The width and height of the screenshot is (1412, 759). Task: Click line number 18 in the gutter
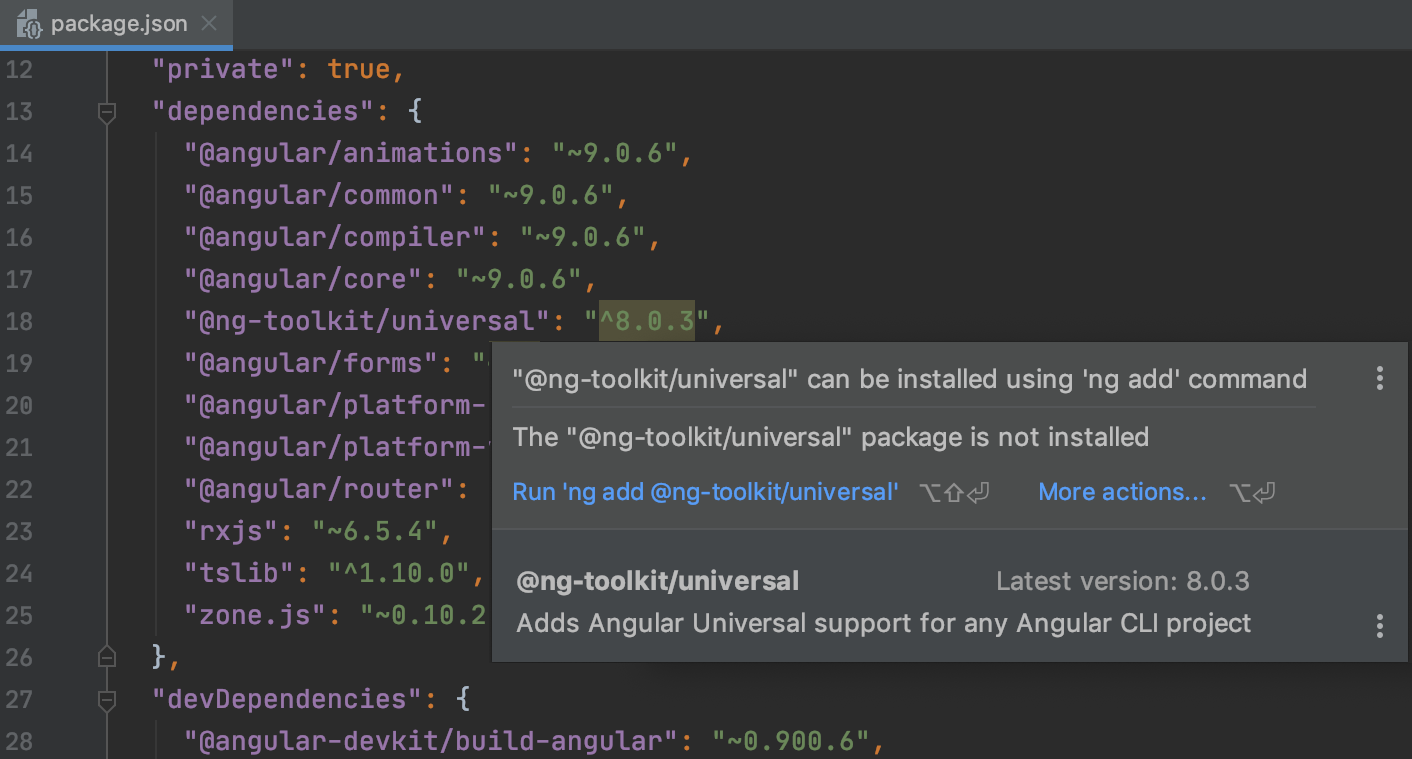click(19, 321)
